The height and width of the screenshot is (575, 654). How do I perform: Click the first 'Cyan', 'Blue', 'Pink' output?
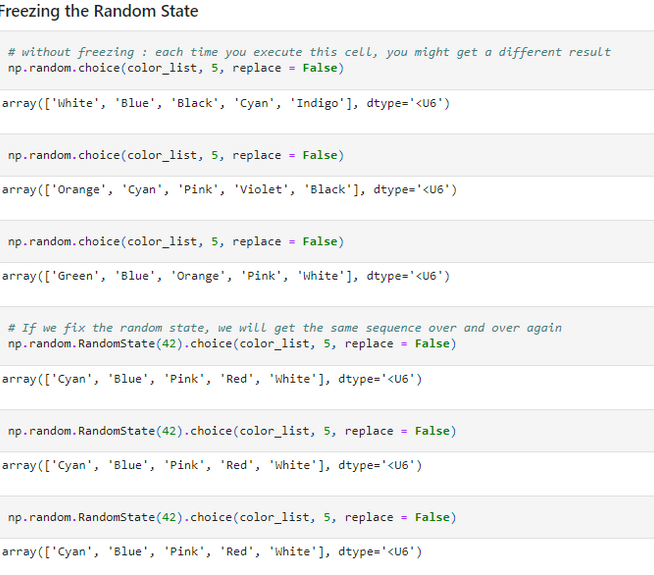212,379
